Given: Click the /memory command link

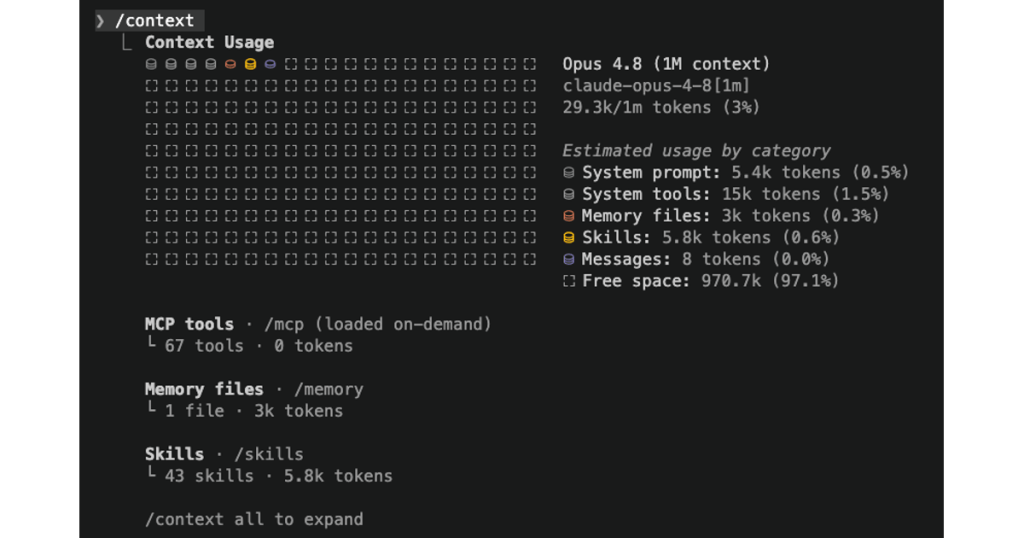Looking at the screenshot, I should (328, 389).
